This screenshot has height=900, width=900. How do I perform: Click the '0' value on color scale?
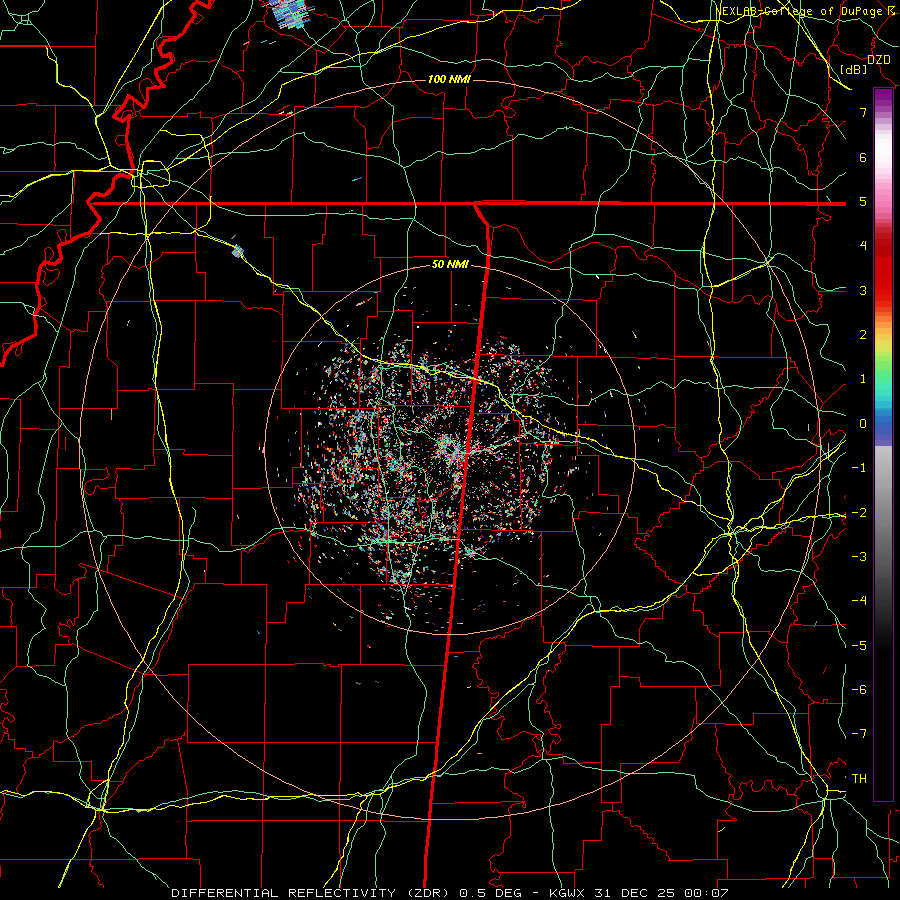click(863, 424)
